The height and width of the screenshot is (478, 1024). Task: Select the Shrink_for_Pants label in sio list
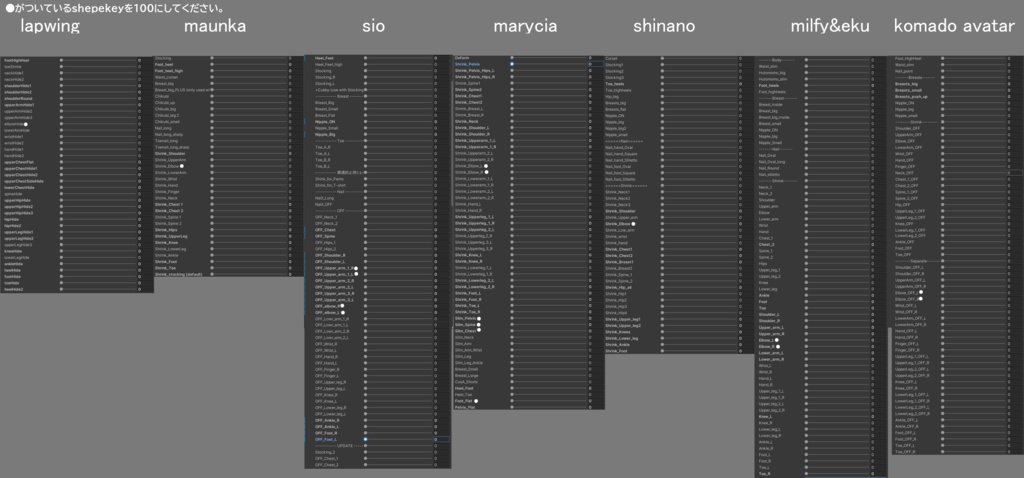click(329, 178)
